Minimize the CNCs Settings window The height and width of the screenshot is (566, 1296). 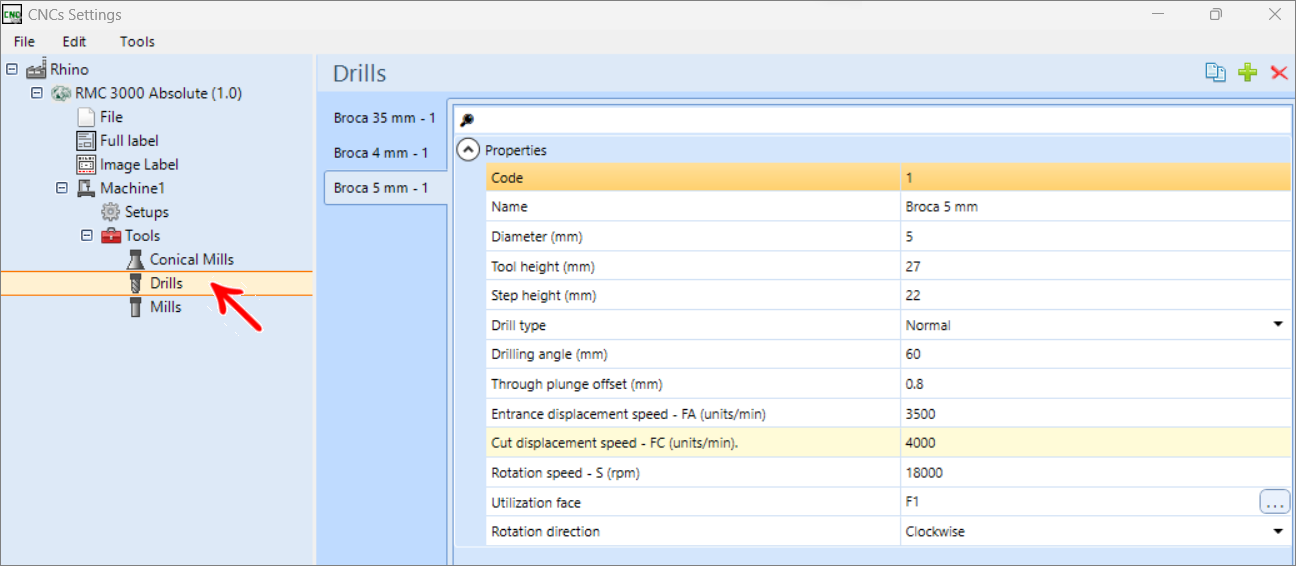click(x=1157, y=14)
